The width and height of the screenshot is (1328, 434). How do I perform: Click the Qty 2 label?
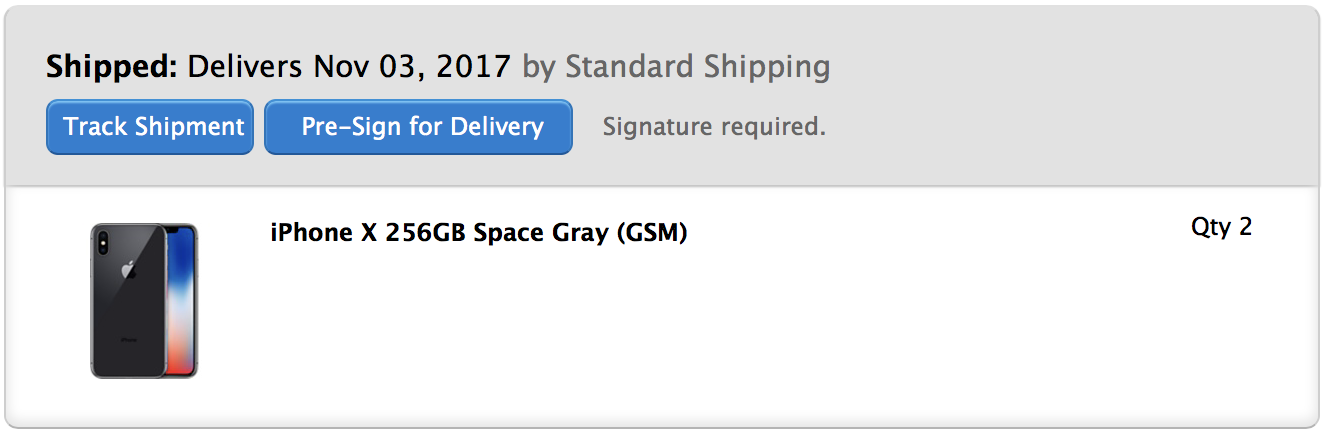click(x=1221, y=228)
